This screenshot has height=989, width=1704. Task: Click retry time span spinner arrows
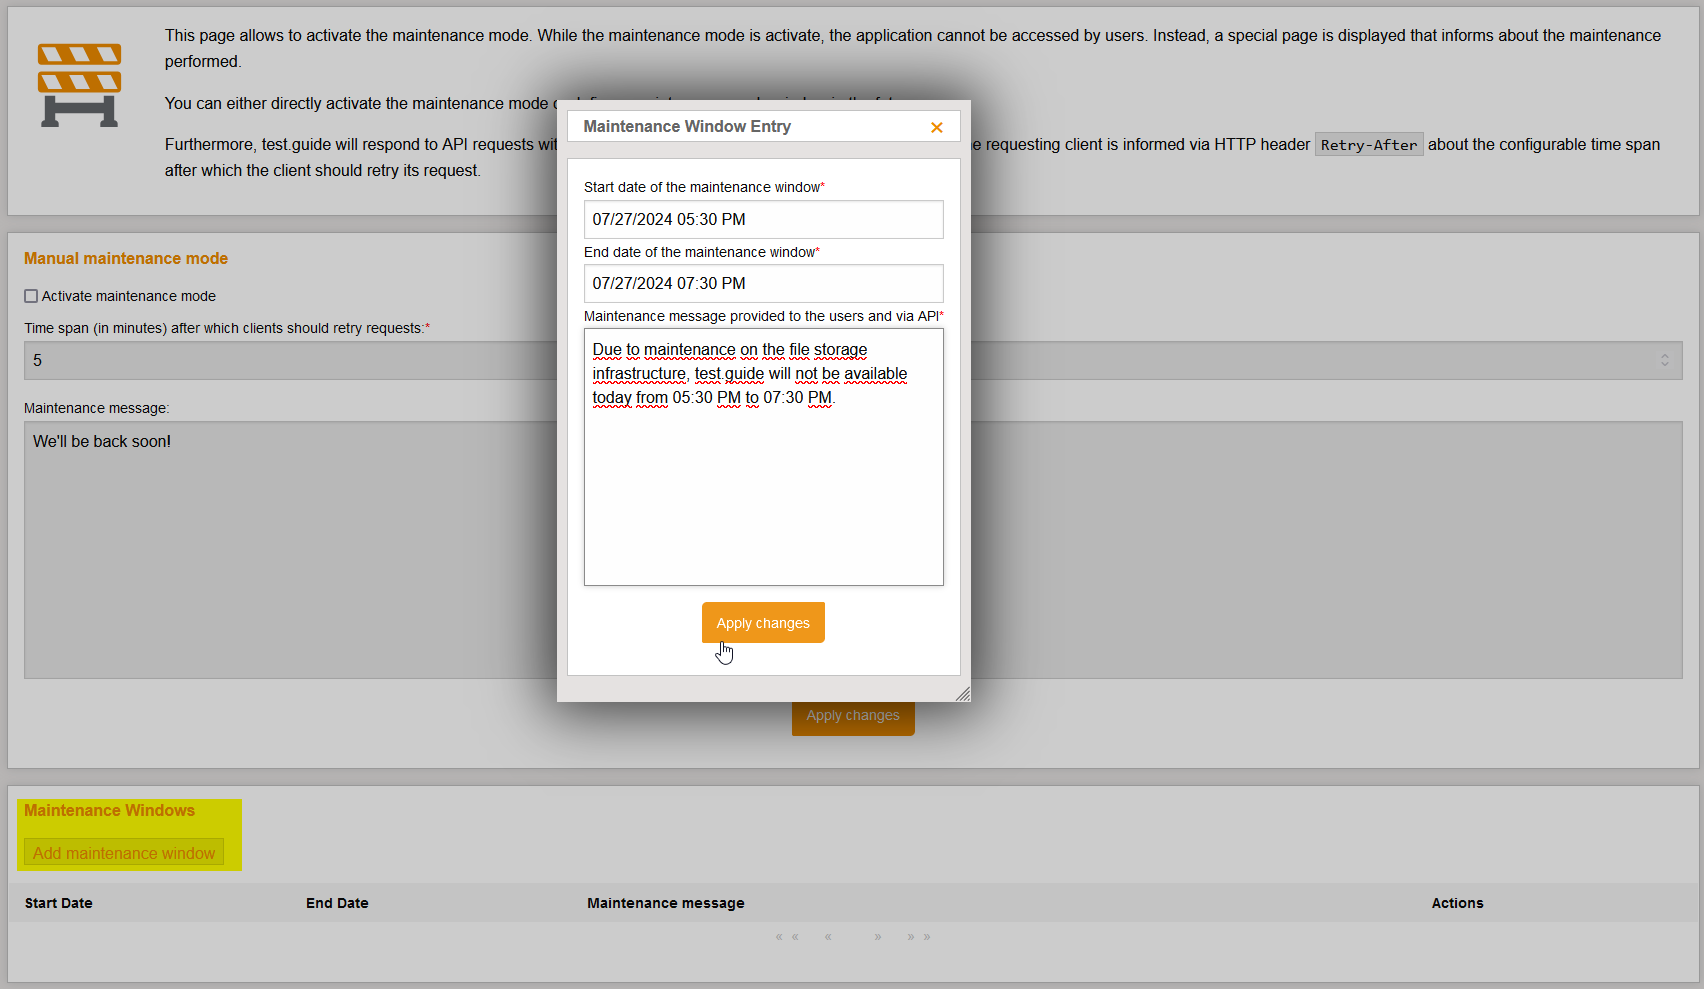(x=1664, y=360)
